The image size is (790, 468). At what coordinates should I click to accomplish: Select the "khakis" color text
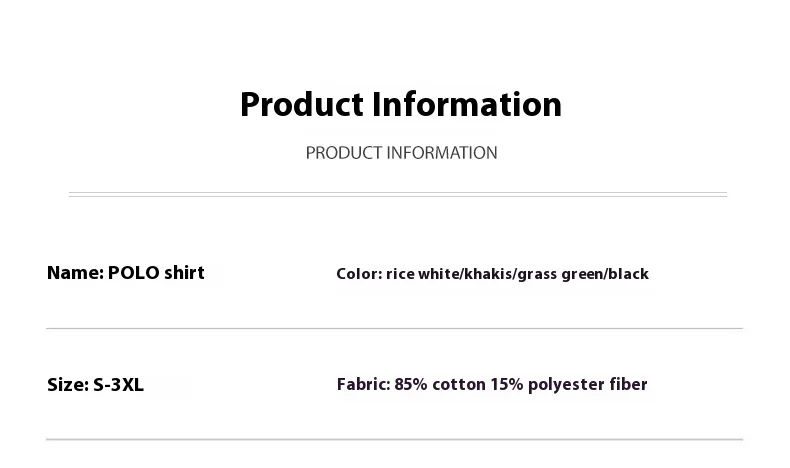click(x=487, y=274)
